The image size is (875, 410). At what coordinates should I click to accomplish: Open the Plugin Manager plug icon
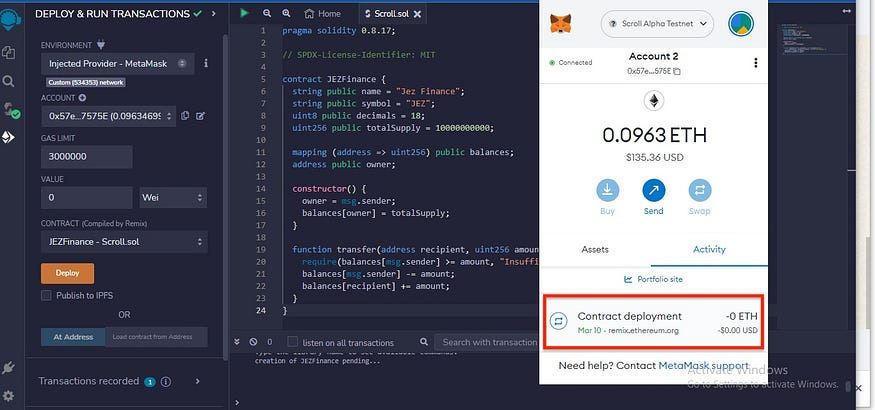(8, 368)
